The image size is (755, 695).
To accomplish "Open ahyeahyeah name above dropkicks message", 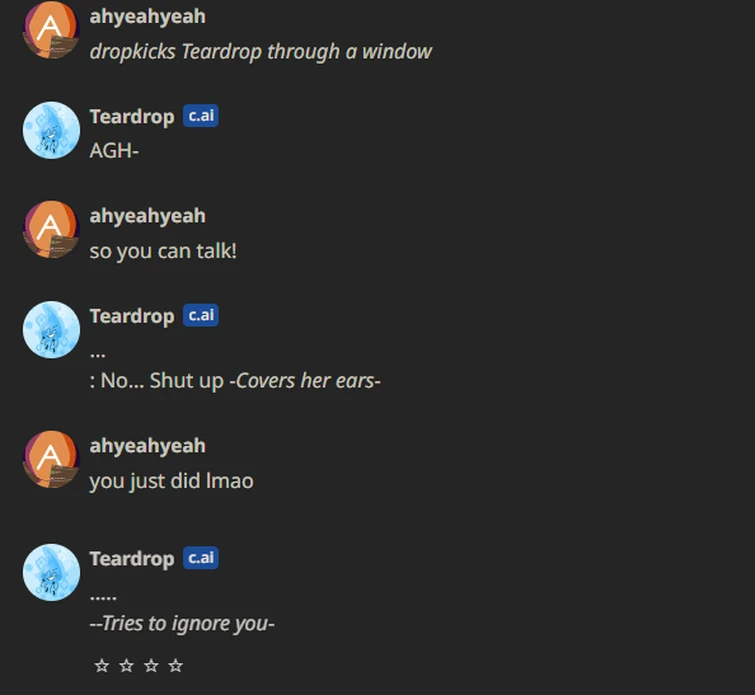I will pyautogui.click(x=147, y=17).
